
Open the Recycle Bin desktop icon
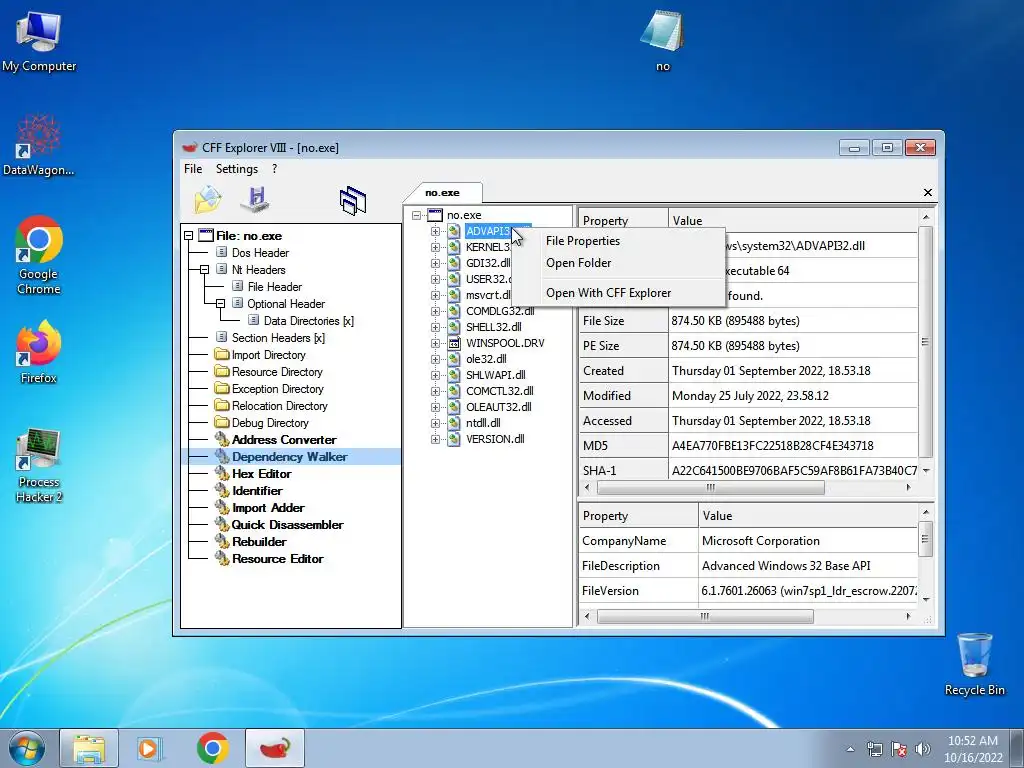(x=974, y=664)
